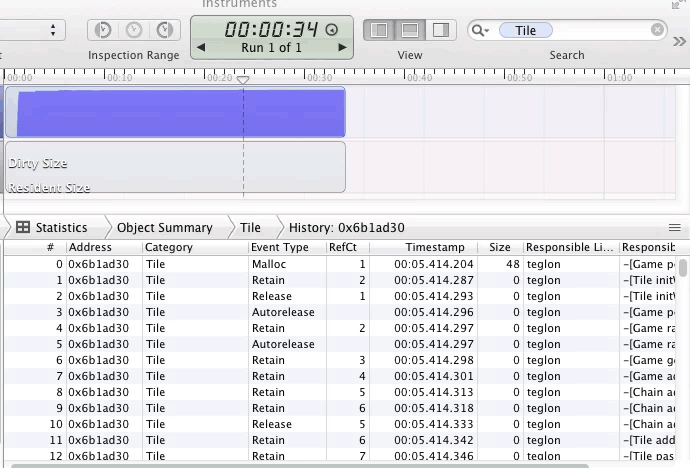The width and height of the screenshot is (690, 468).
Task: Go to previous run arrow
Action: 201,47
